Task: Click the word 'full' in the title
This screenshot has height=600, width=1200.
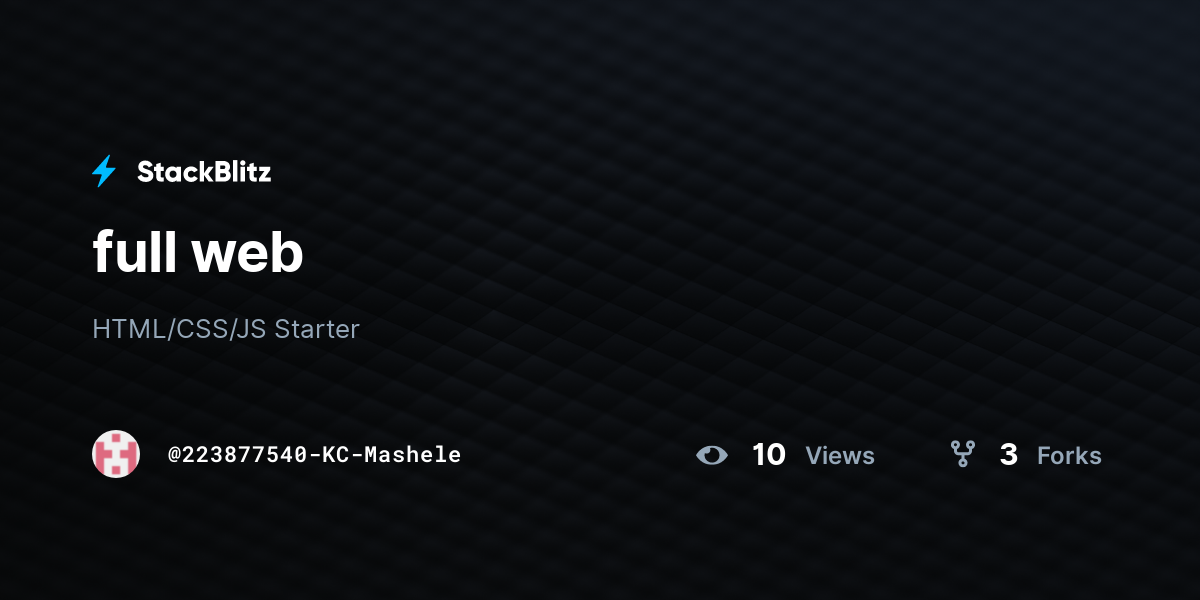Action: click(135, 251)
